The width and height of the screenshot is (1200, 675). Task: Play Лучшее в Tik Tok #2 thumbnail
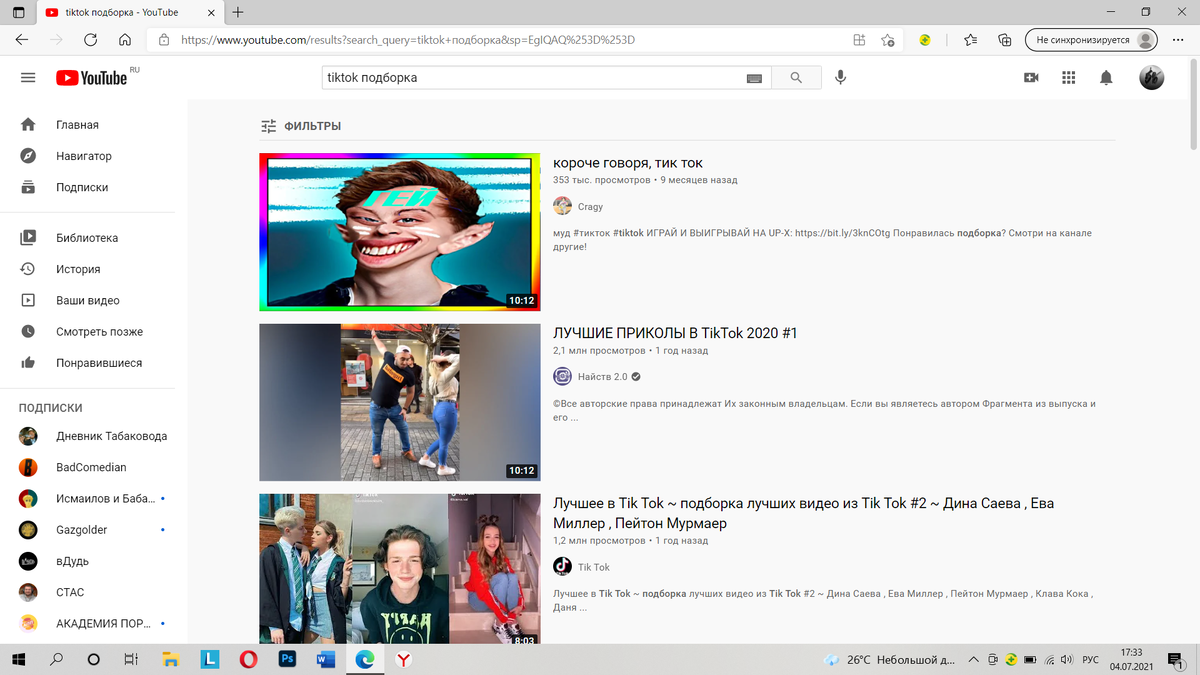pyautogui.click(x=399, y=568)
